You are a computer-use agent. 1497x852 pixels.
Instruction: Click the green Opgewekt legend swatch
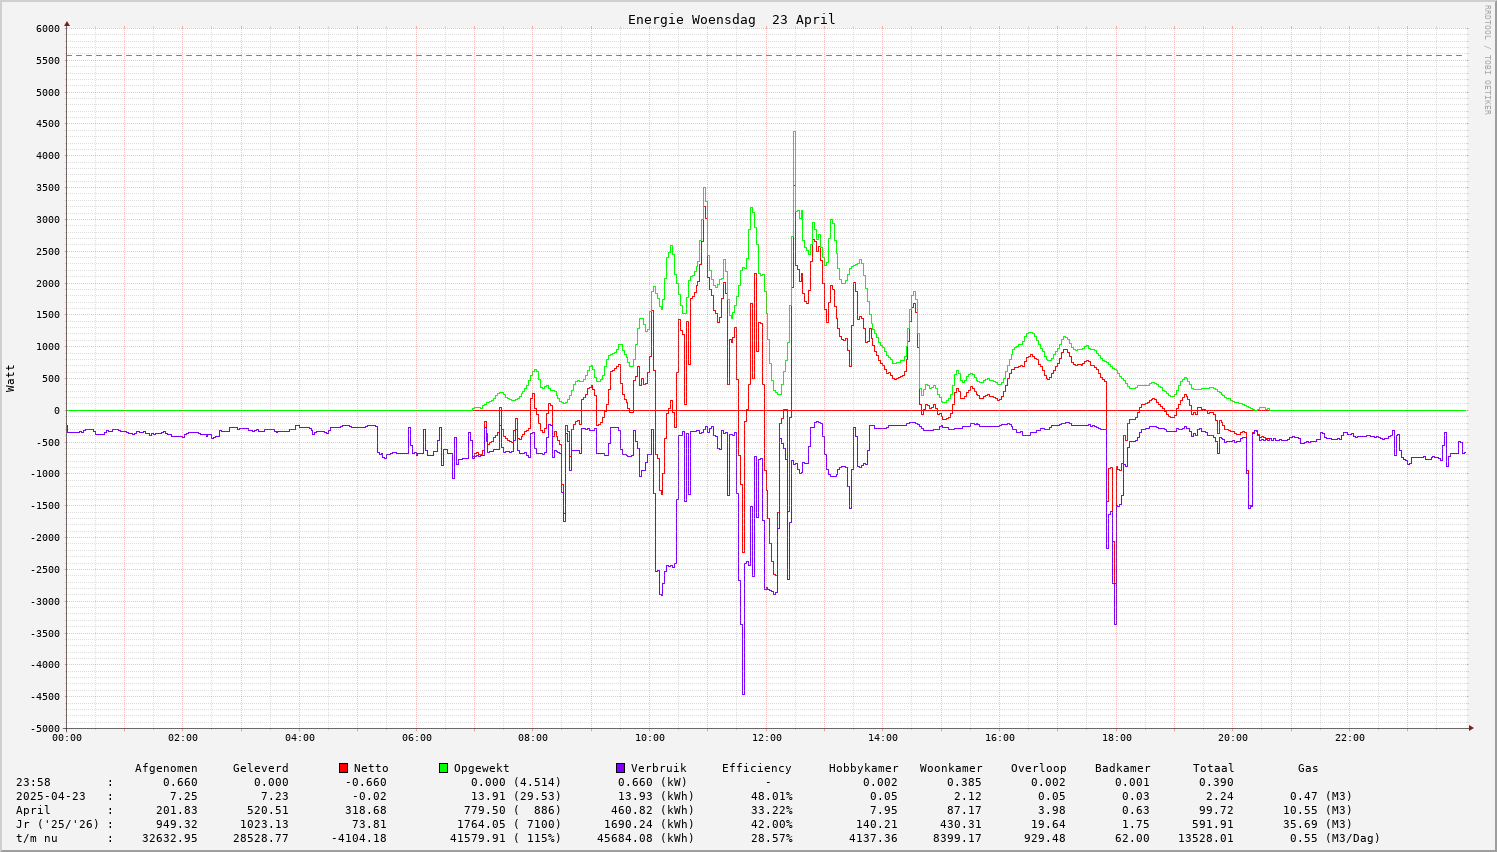pos(443,768)
